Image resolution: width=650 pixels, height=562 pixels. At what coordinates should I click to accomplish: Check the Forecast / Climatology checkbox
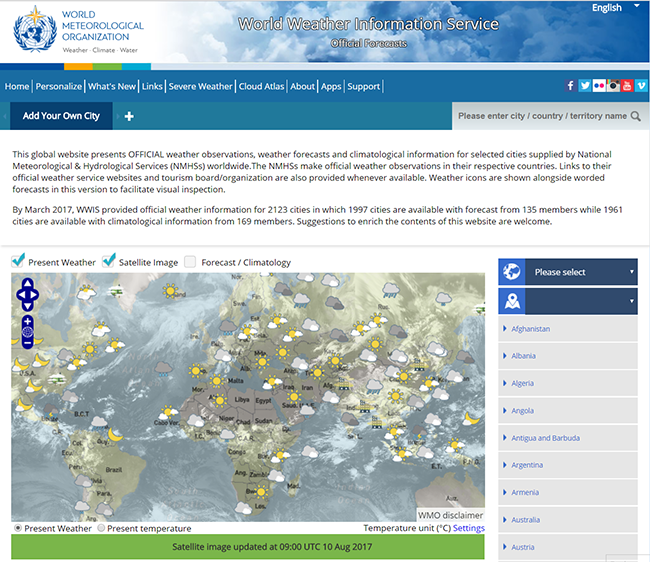click(x=190, y=262)
